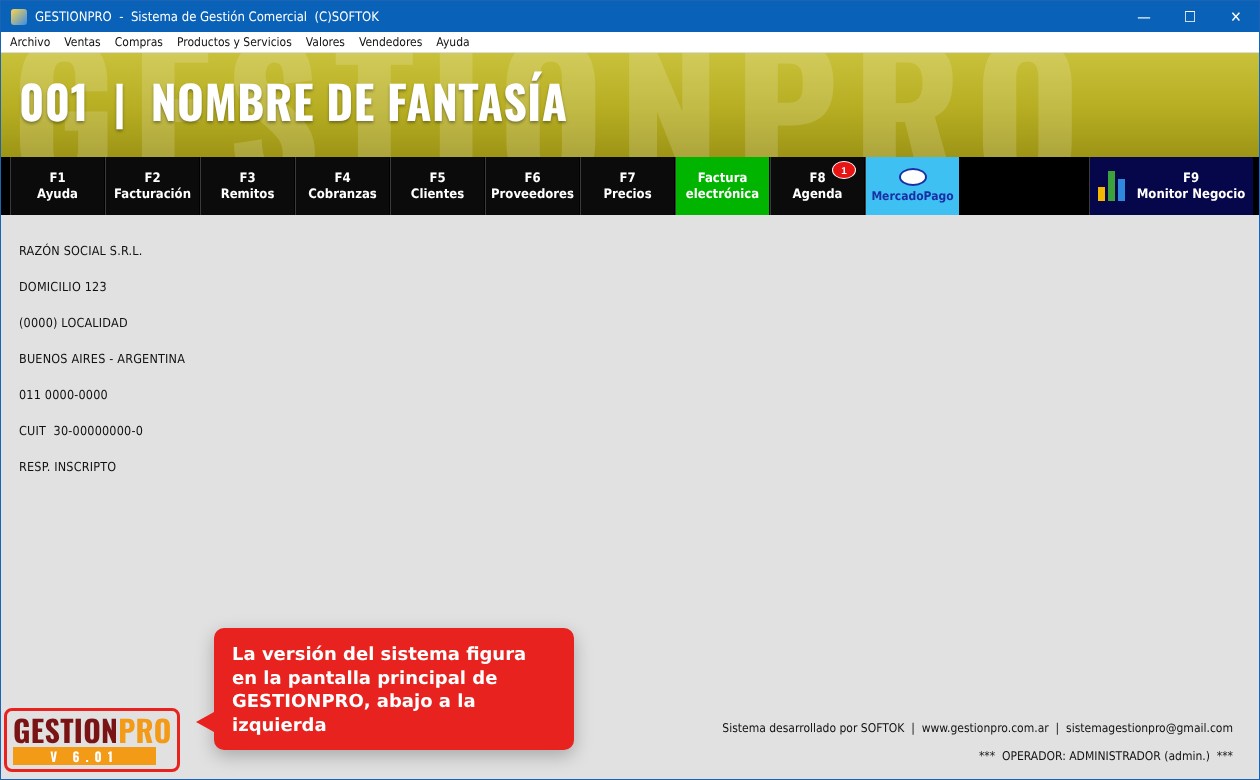This screenshot has height=780, width=1260.
Task: Open the Compras menu
Action: point(139,42)
